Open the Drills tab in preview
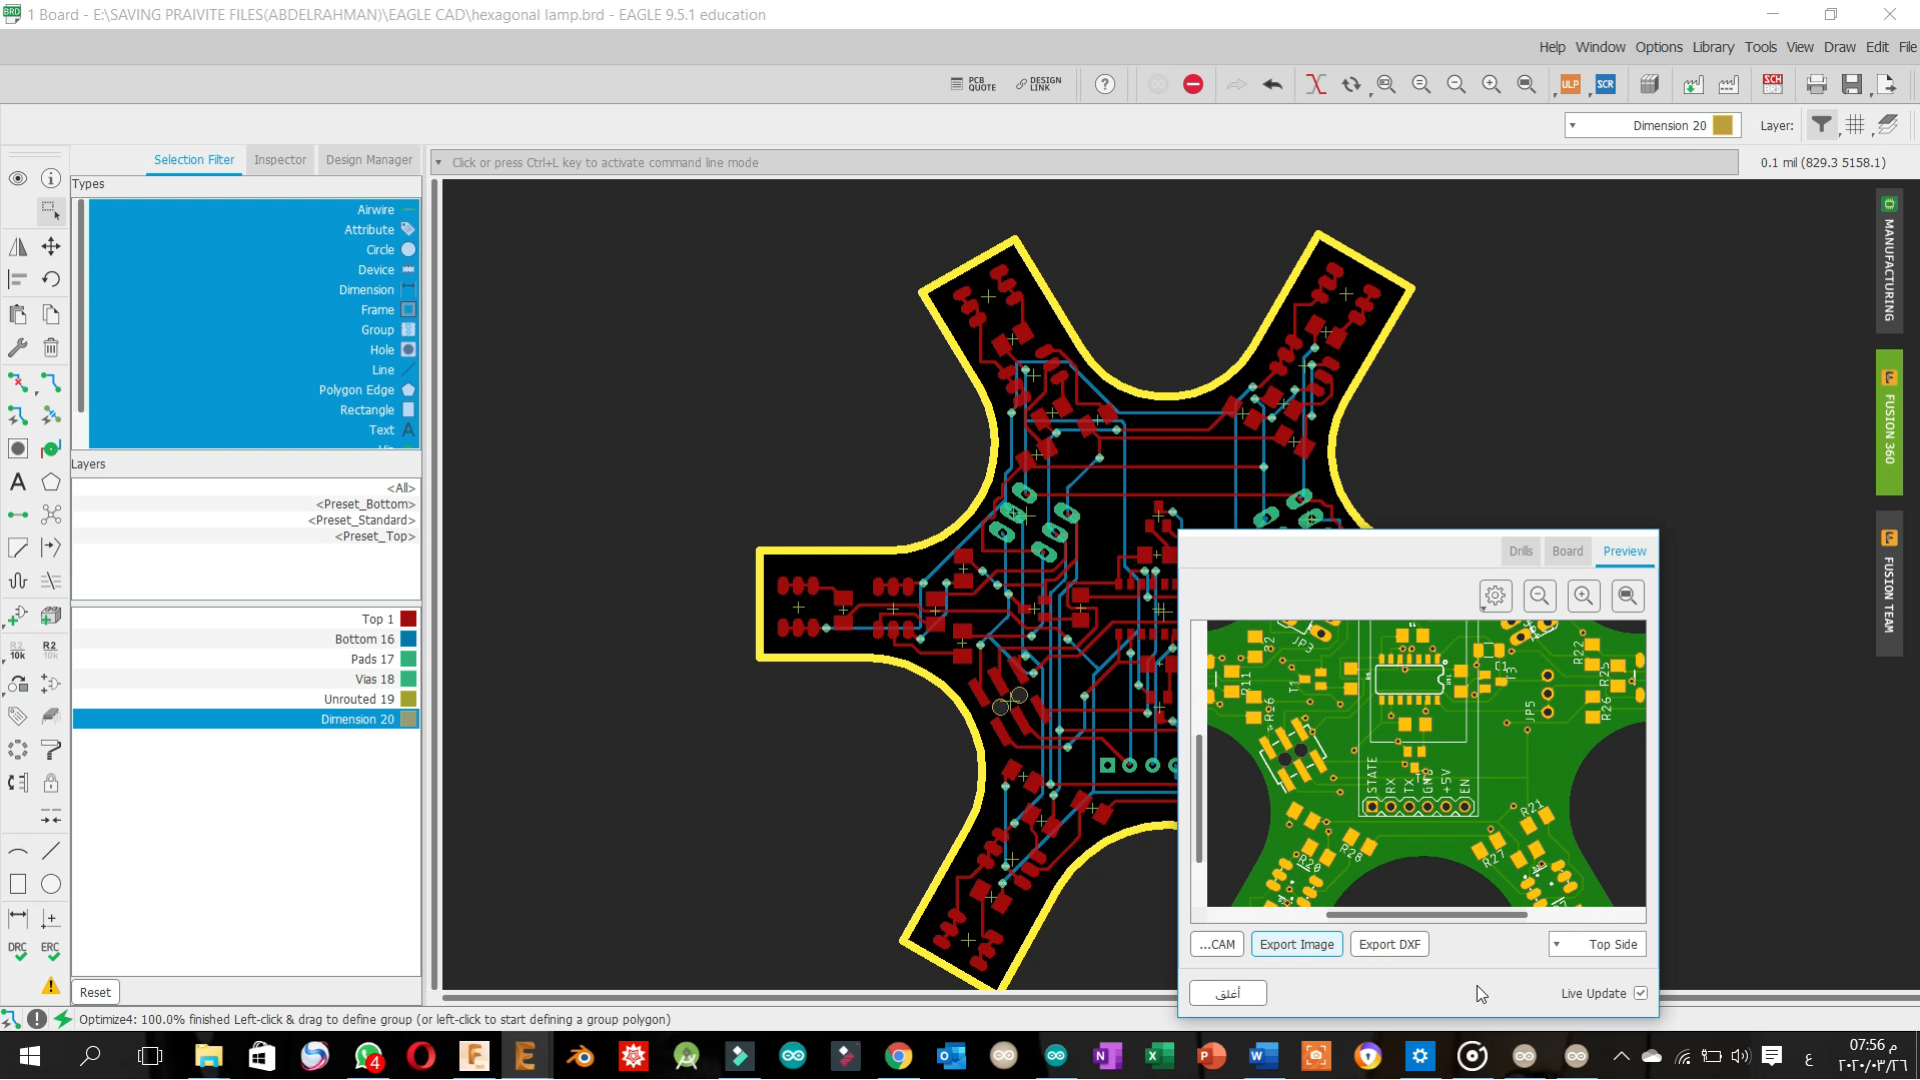This screenshot has width=1920, height=1080. click(1521, 551)
